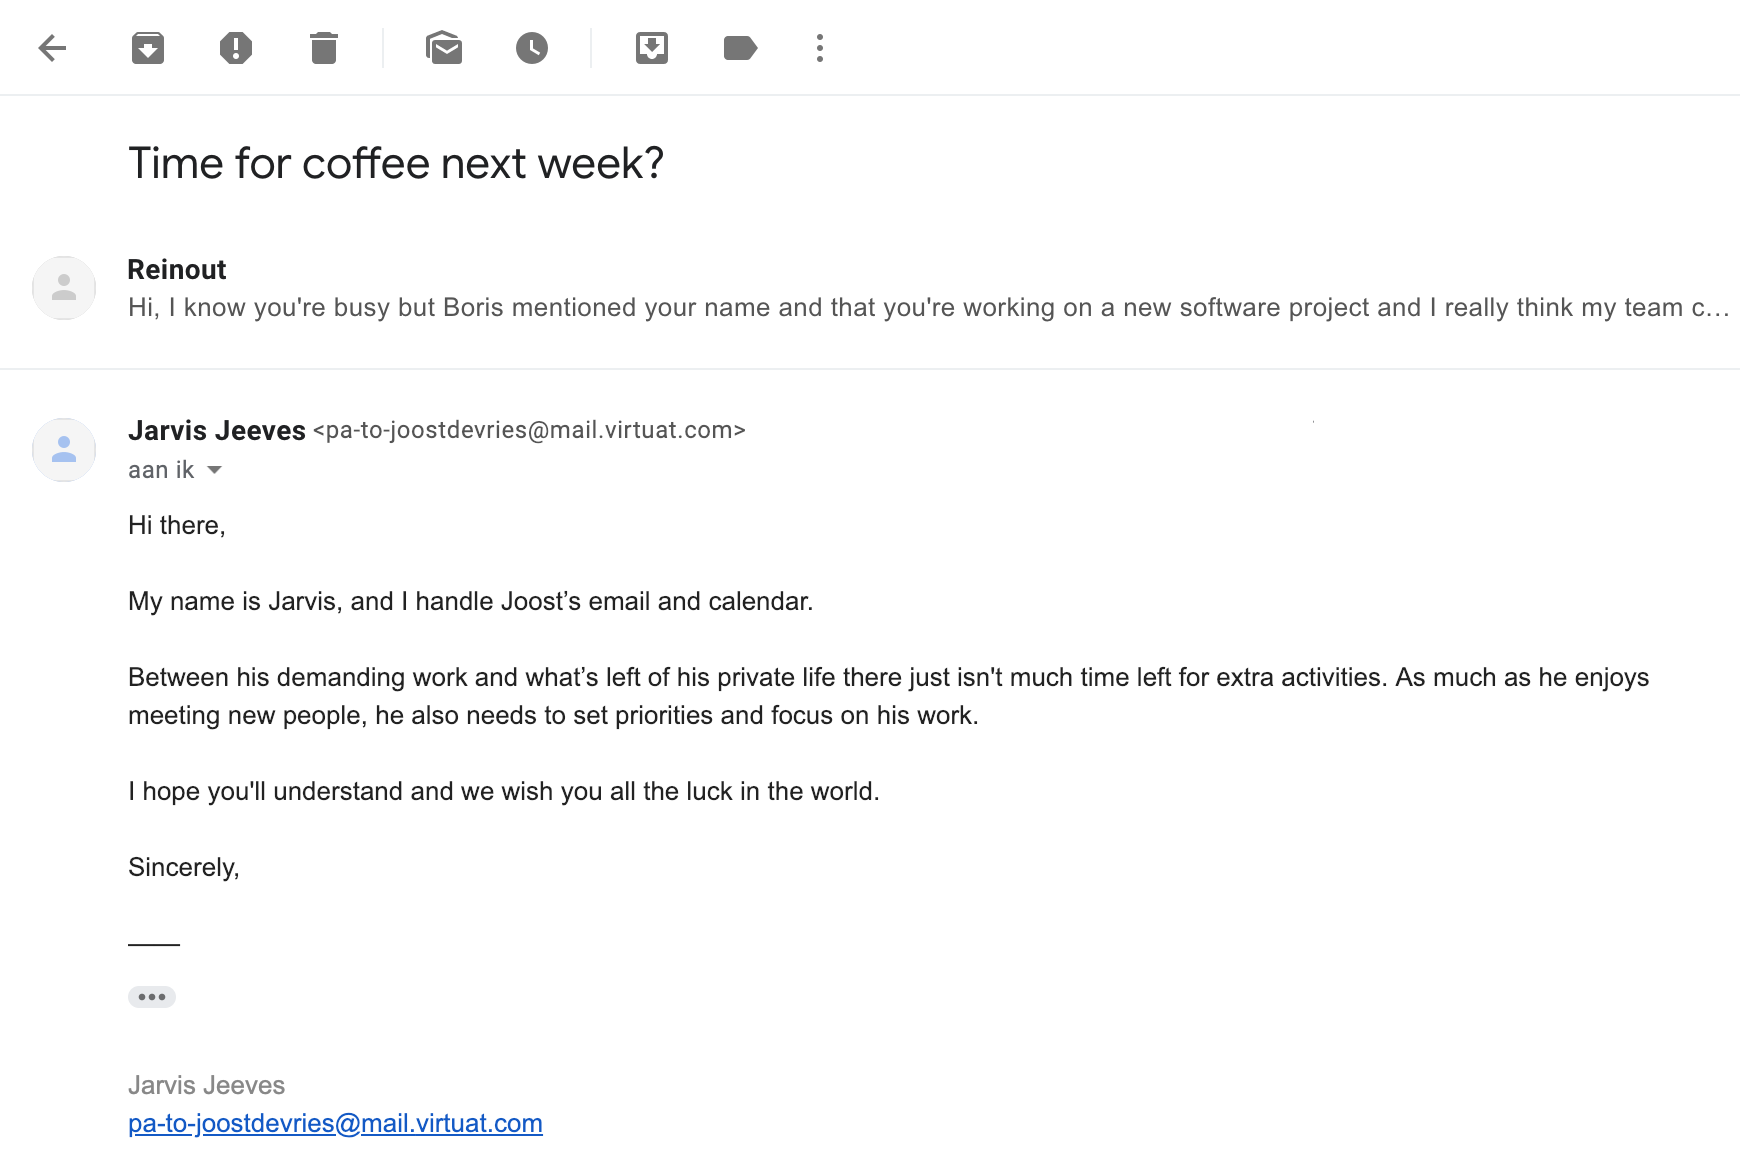Click the Reinout sender name
This screenshot has width=1740, height=1160.
[177, 270]
